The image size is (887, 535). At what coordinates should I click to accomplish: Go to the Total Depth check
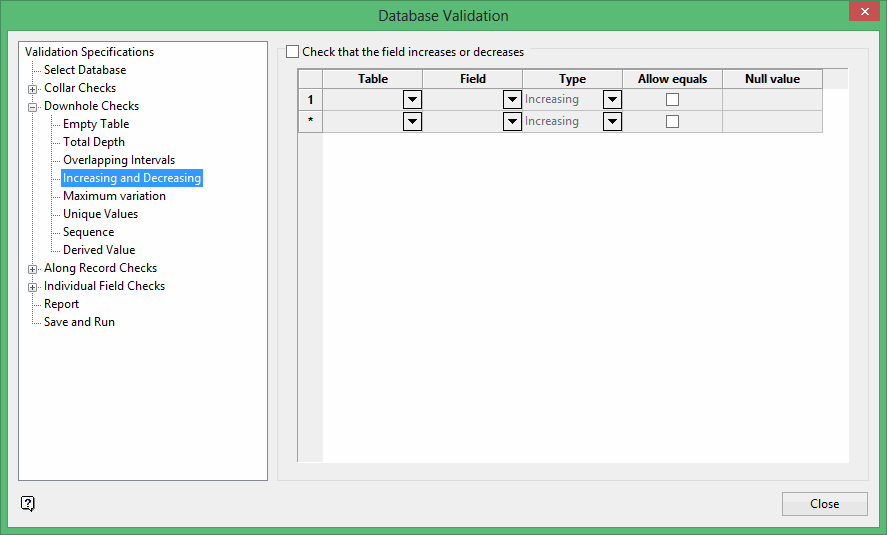[x=93, y=142]
